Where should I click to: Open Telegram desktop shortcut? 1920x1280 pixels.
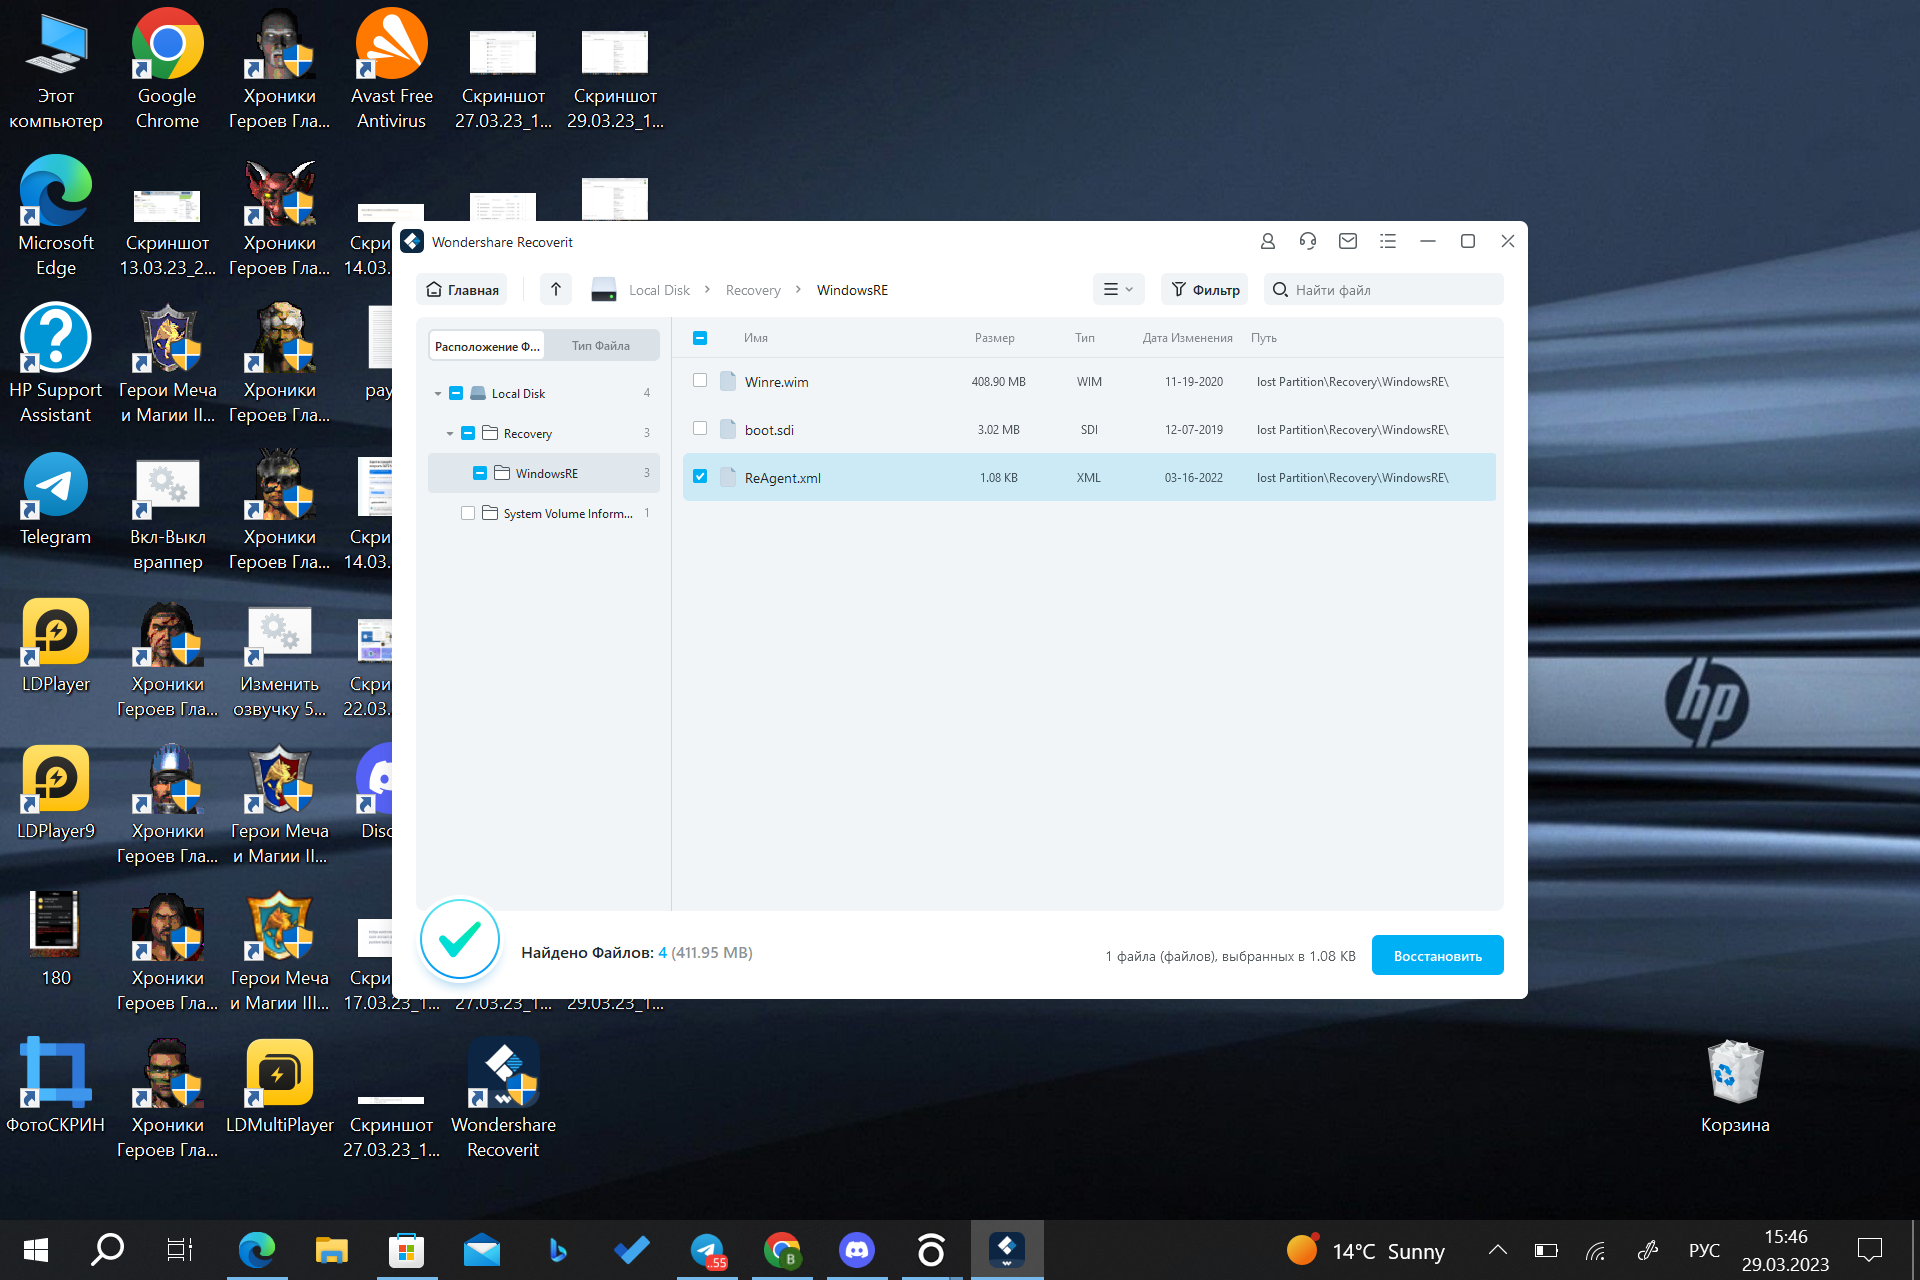point(56,500)
